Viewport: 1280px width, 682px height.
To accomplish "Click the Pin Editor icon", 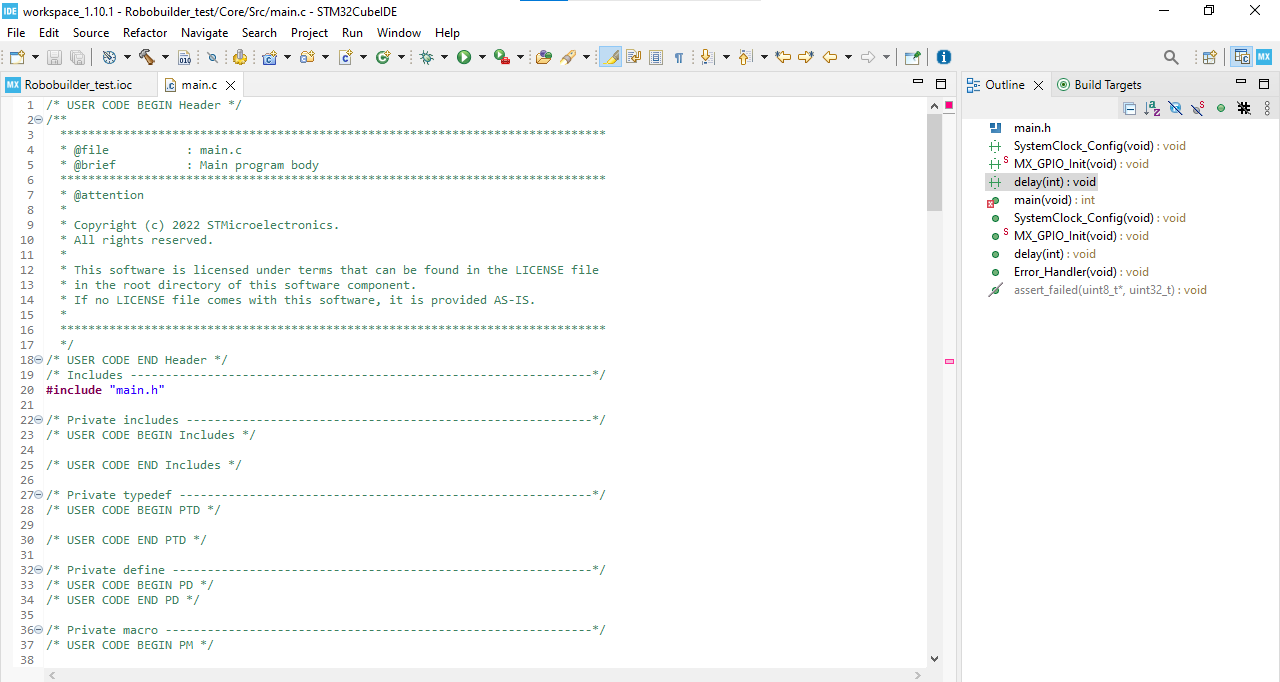I will pyautogui.click(x=911, y=57).
